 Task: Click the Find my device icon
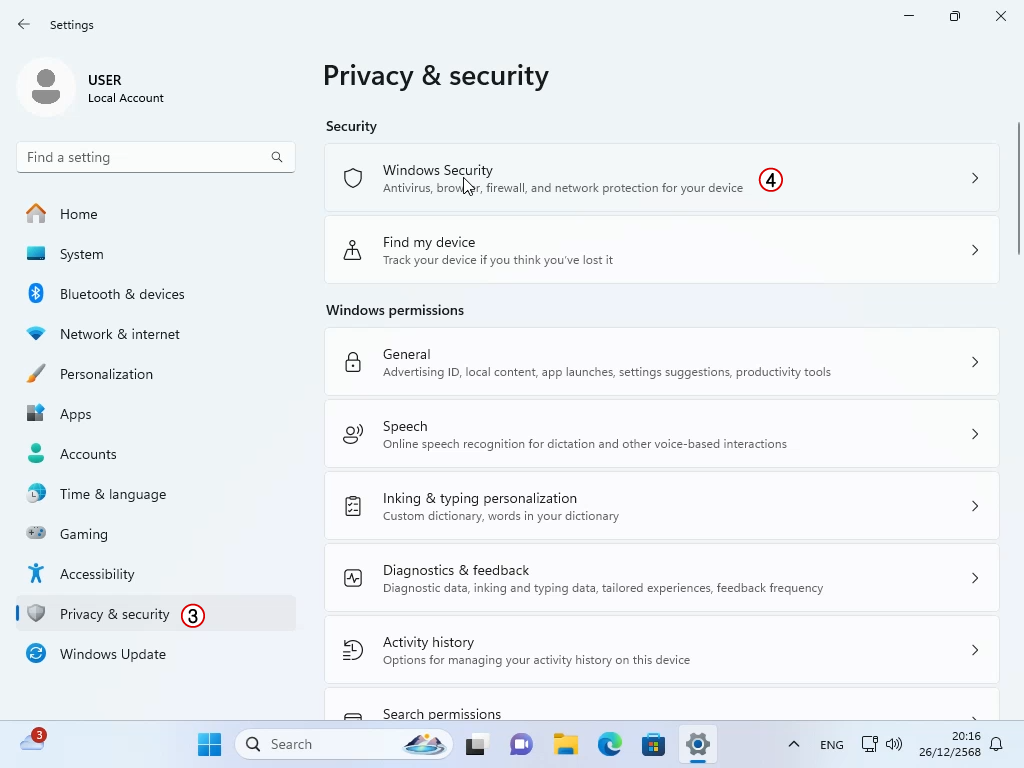[x=353, y=250]
